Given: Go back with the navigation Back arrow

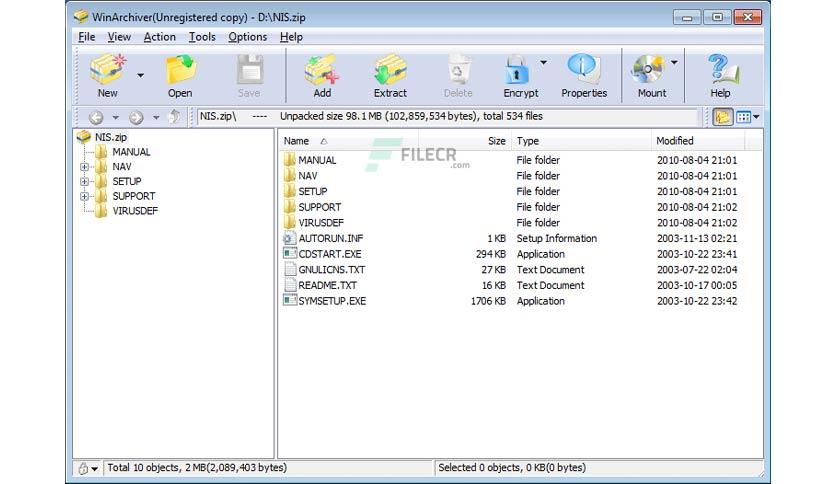Looking at the screenshot, I should click(x=96, y=117).
